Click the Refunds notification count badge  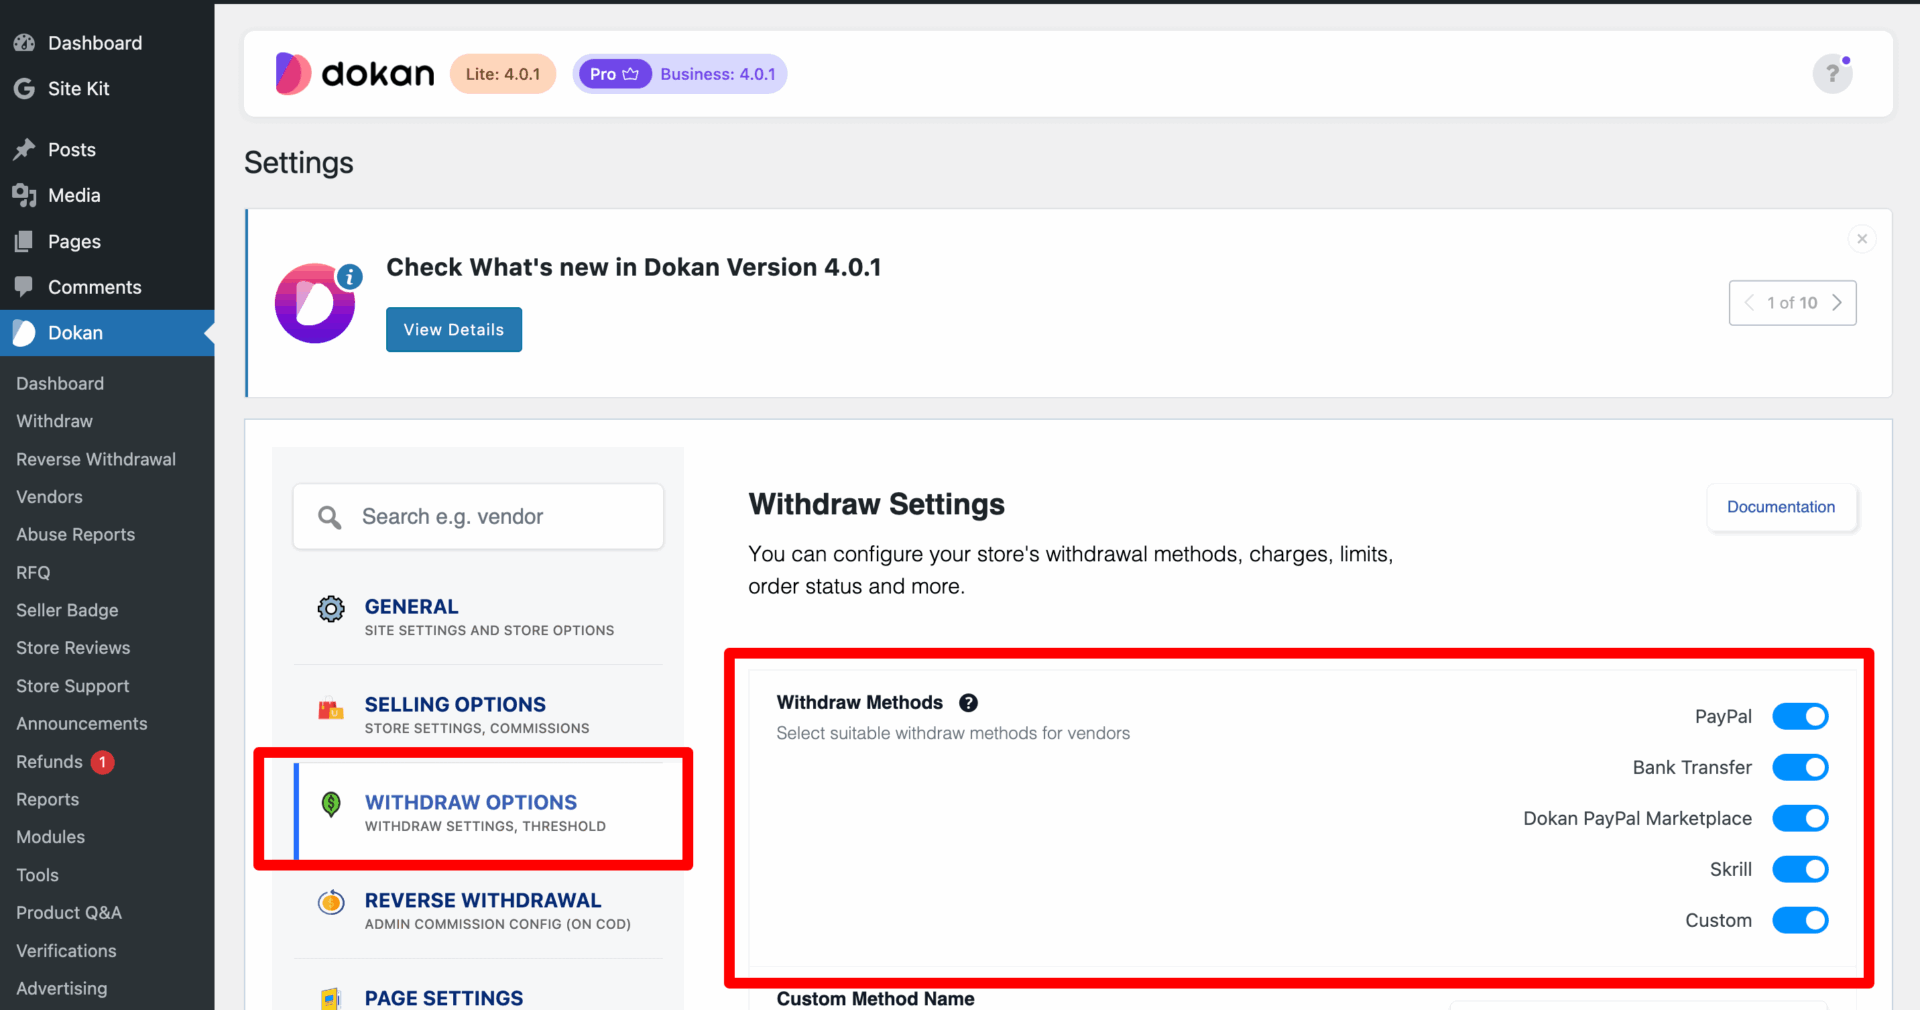point(102,762)
